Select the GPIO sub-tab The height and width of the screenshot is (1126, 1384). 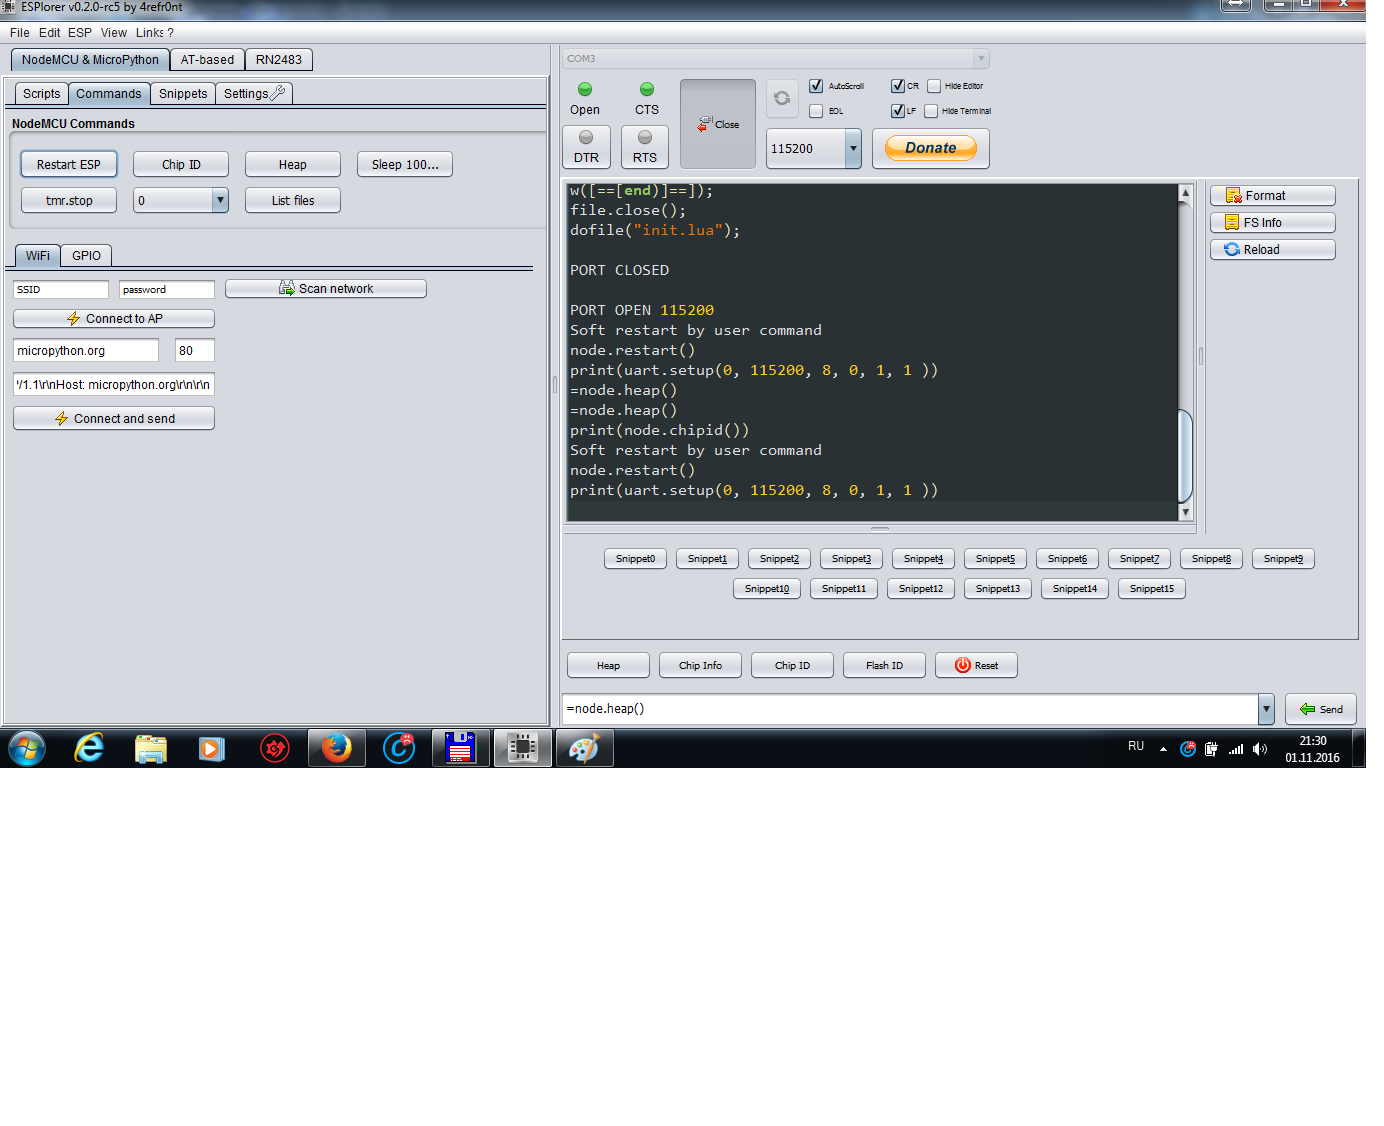(x=86, y=256)
